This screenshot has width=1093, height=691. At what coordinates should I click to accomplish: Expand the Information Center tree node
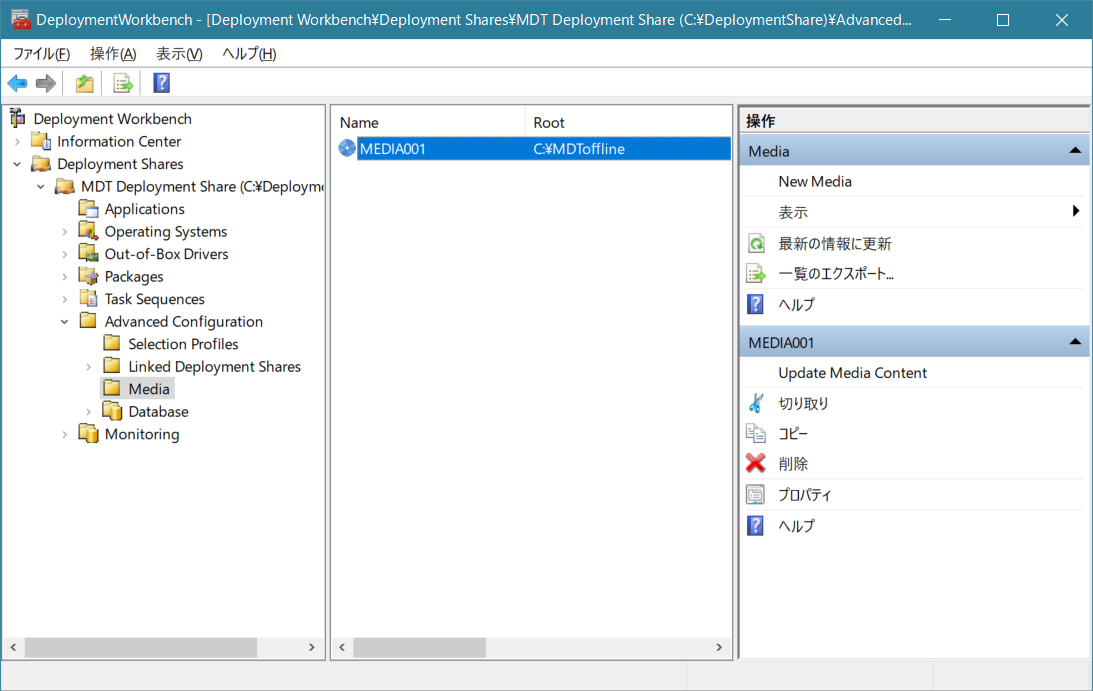[17, 142]
